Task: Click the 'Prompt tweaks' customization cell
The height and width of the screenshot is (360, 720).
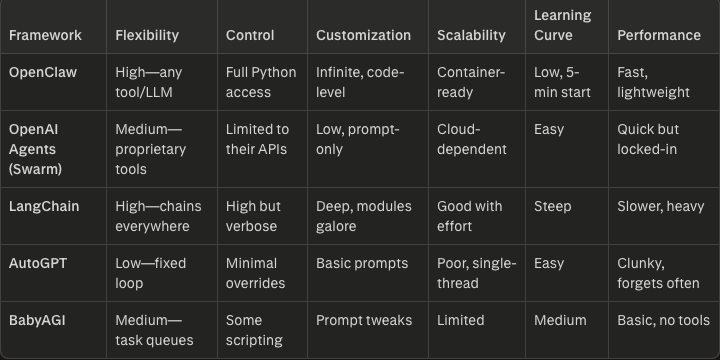Action: tap(364, 321)
